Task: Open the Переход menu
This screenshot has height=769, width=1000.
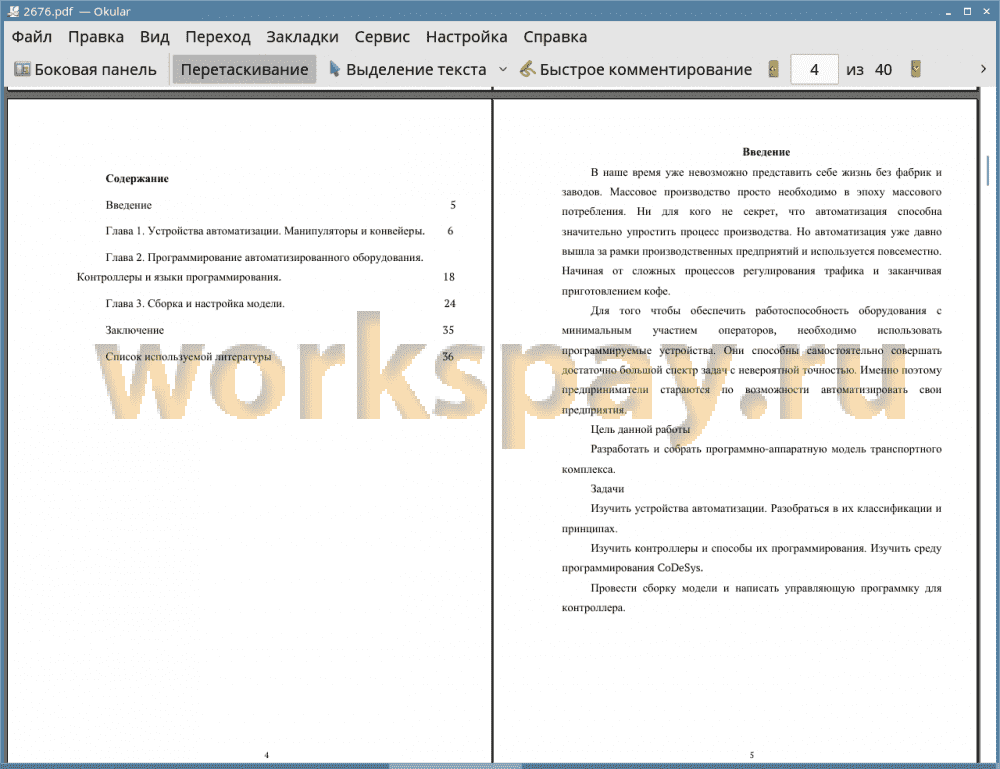Action: point(217,37)
